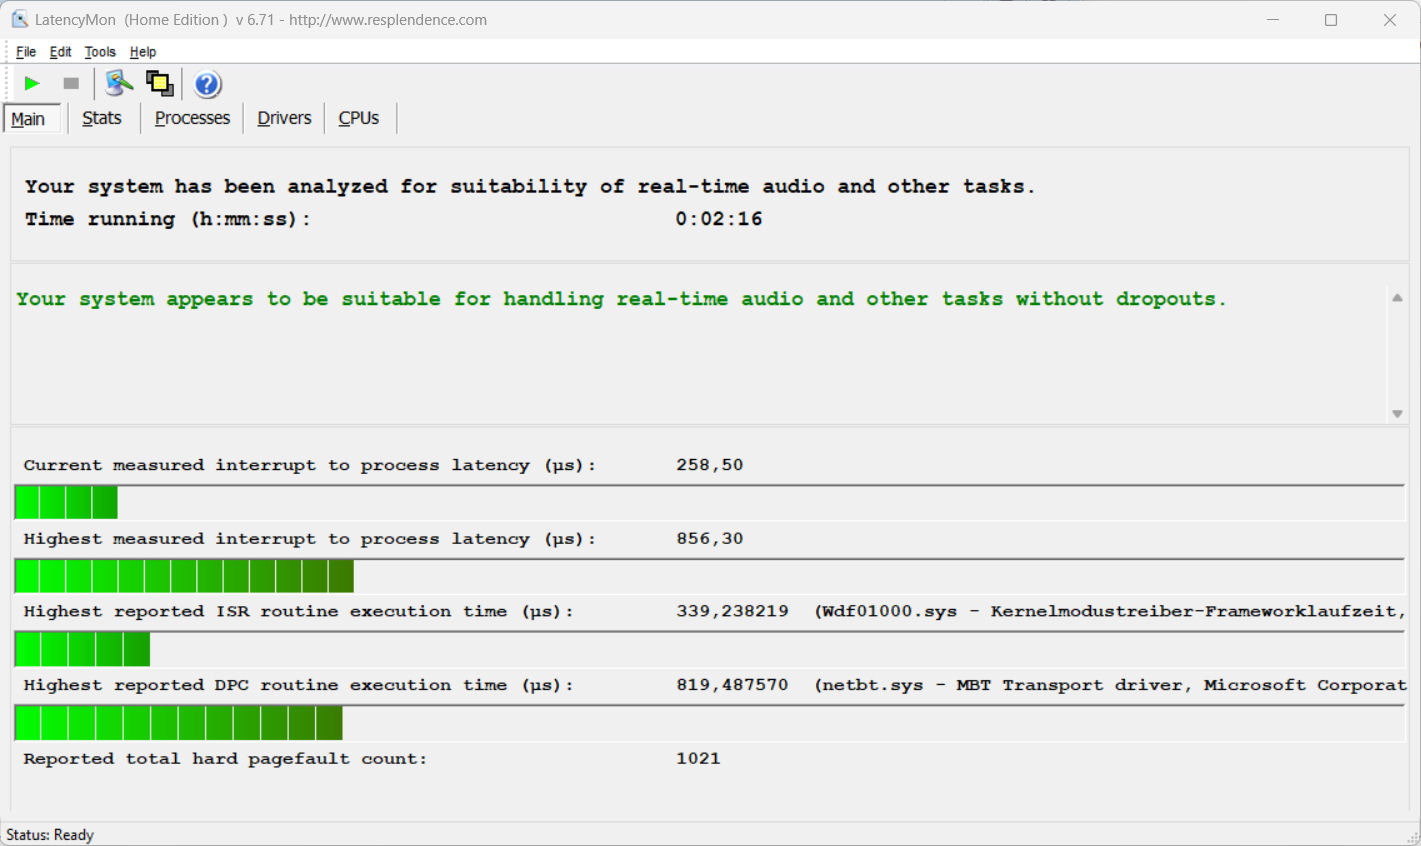Open options via monitor-and-pen toolbar icon
Screen dimensions: 1421x846
pos(118,84)
